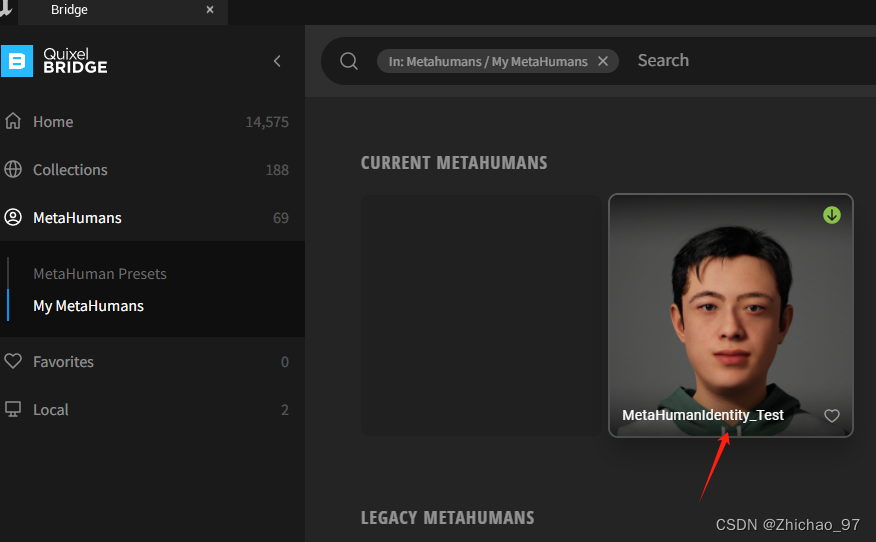Select the MetaHumanIdentity_Test thumbnail
This screenshot has width=876, height=542.
pyautogui.click(x=731, y=315)
